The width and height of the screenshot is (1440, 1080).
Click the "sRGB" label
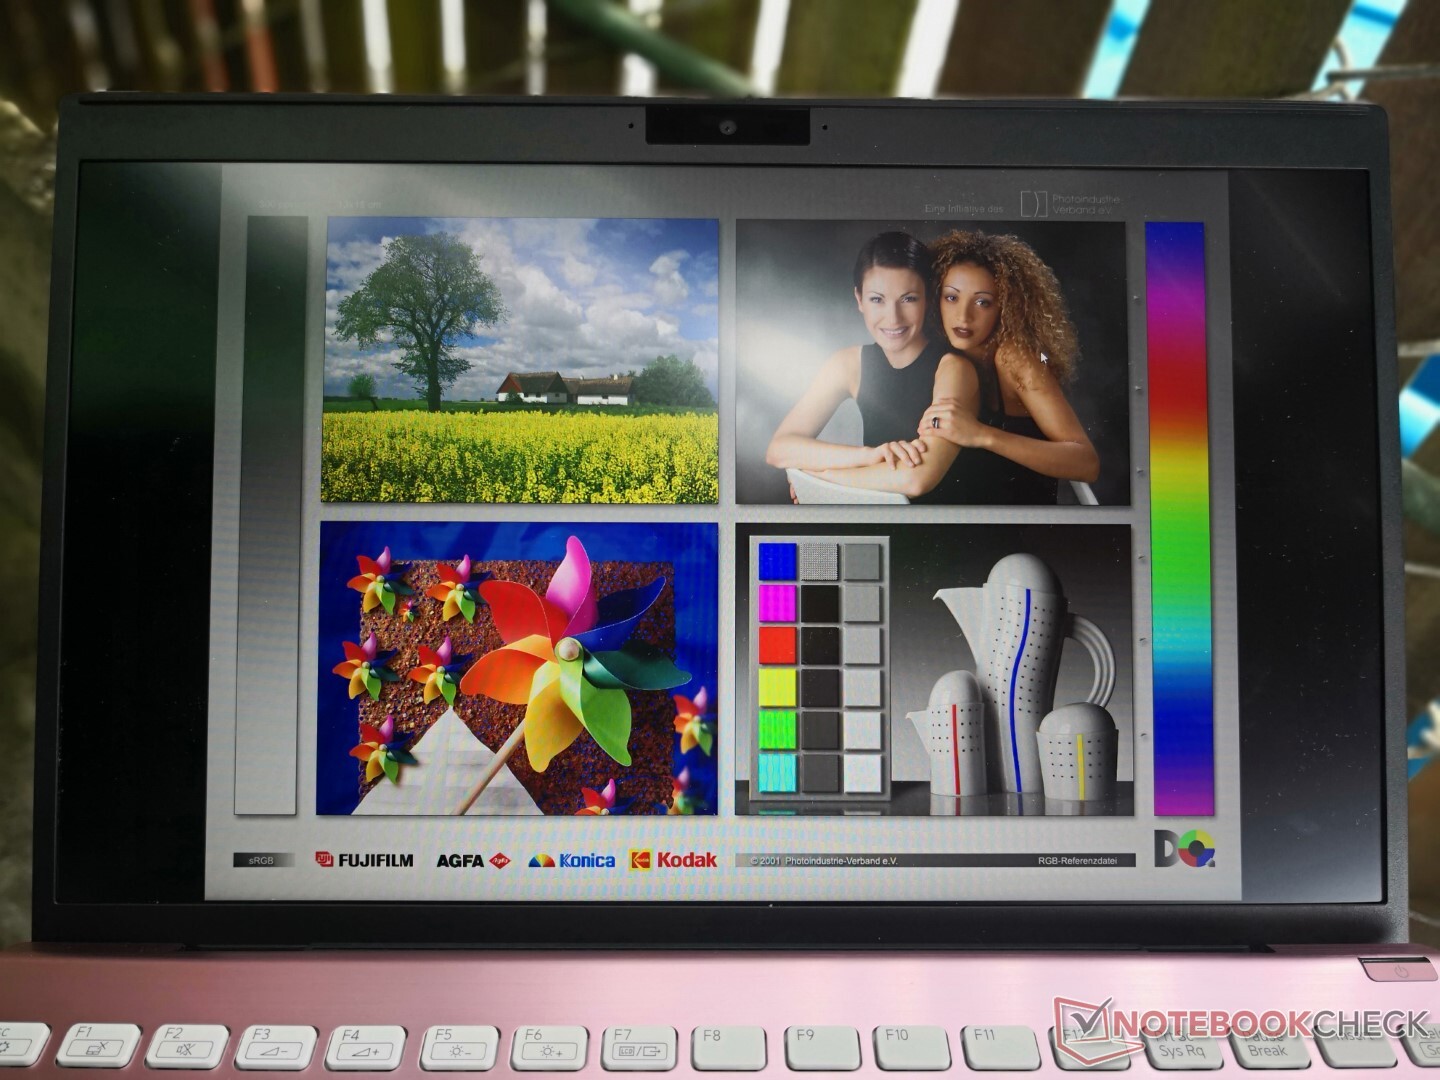261,860
